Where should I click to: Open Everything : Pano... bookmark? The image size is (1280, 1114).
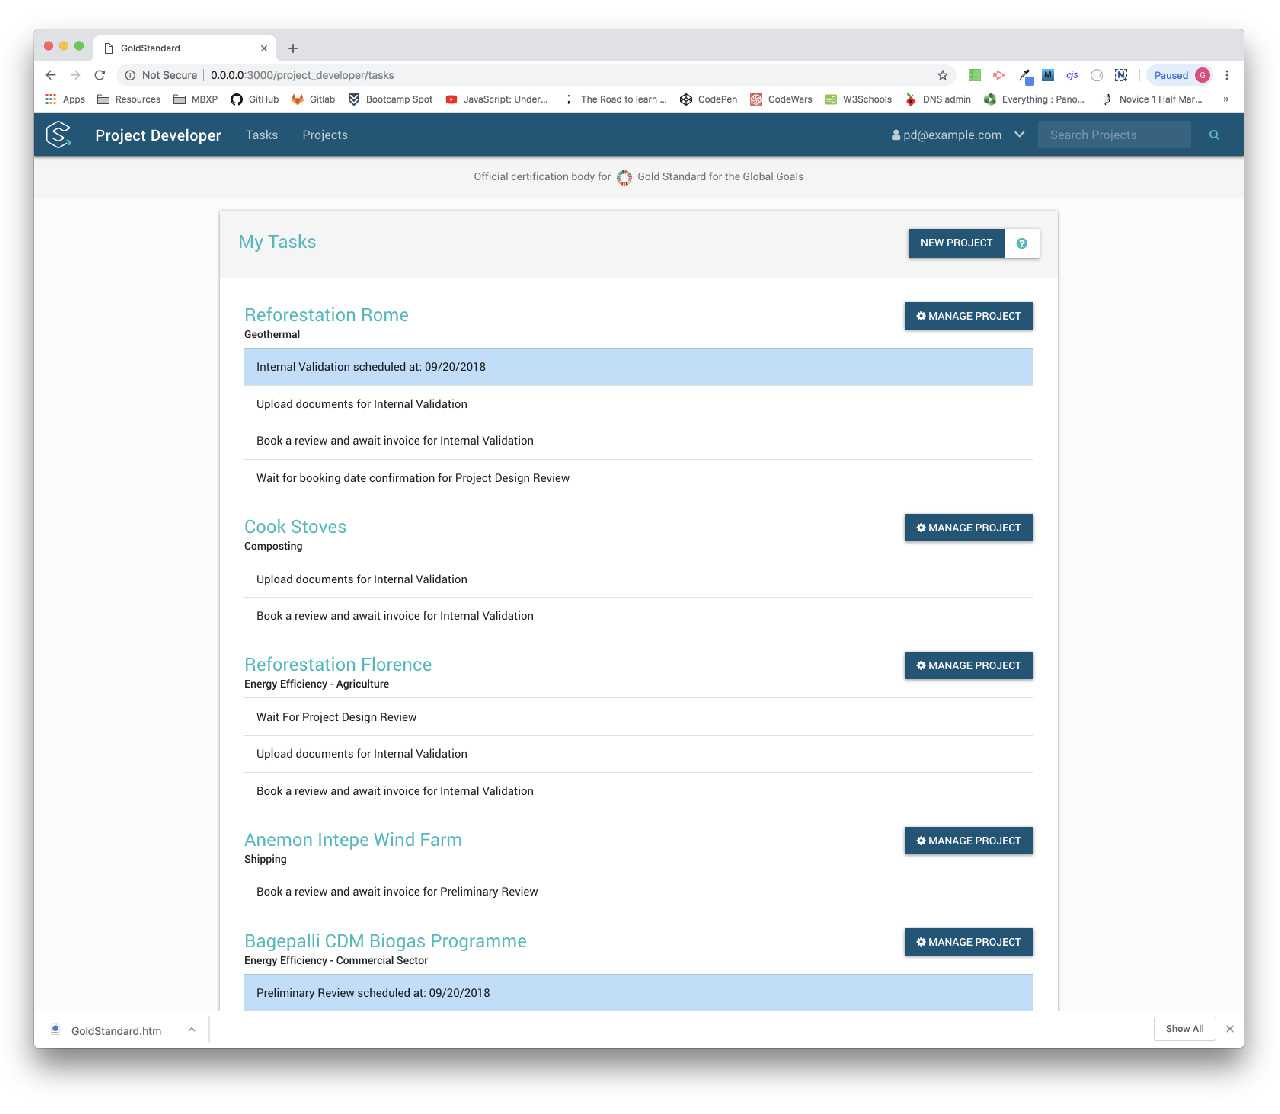1034,99
